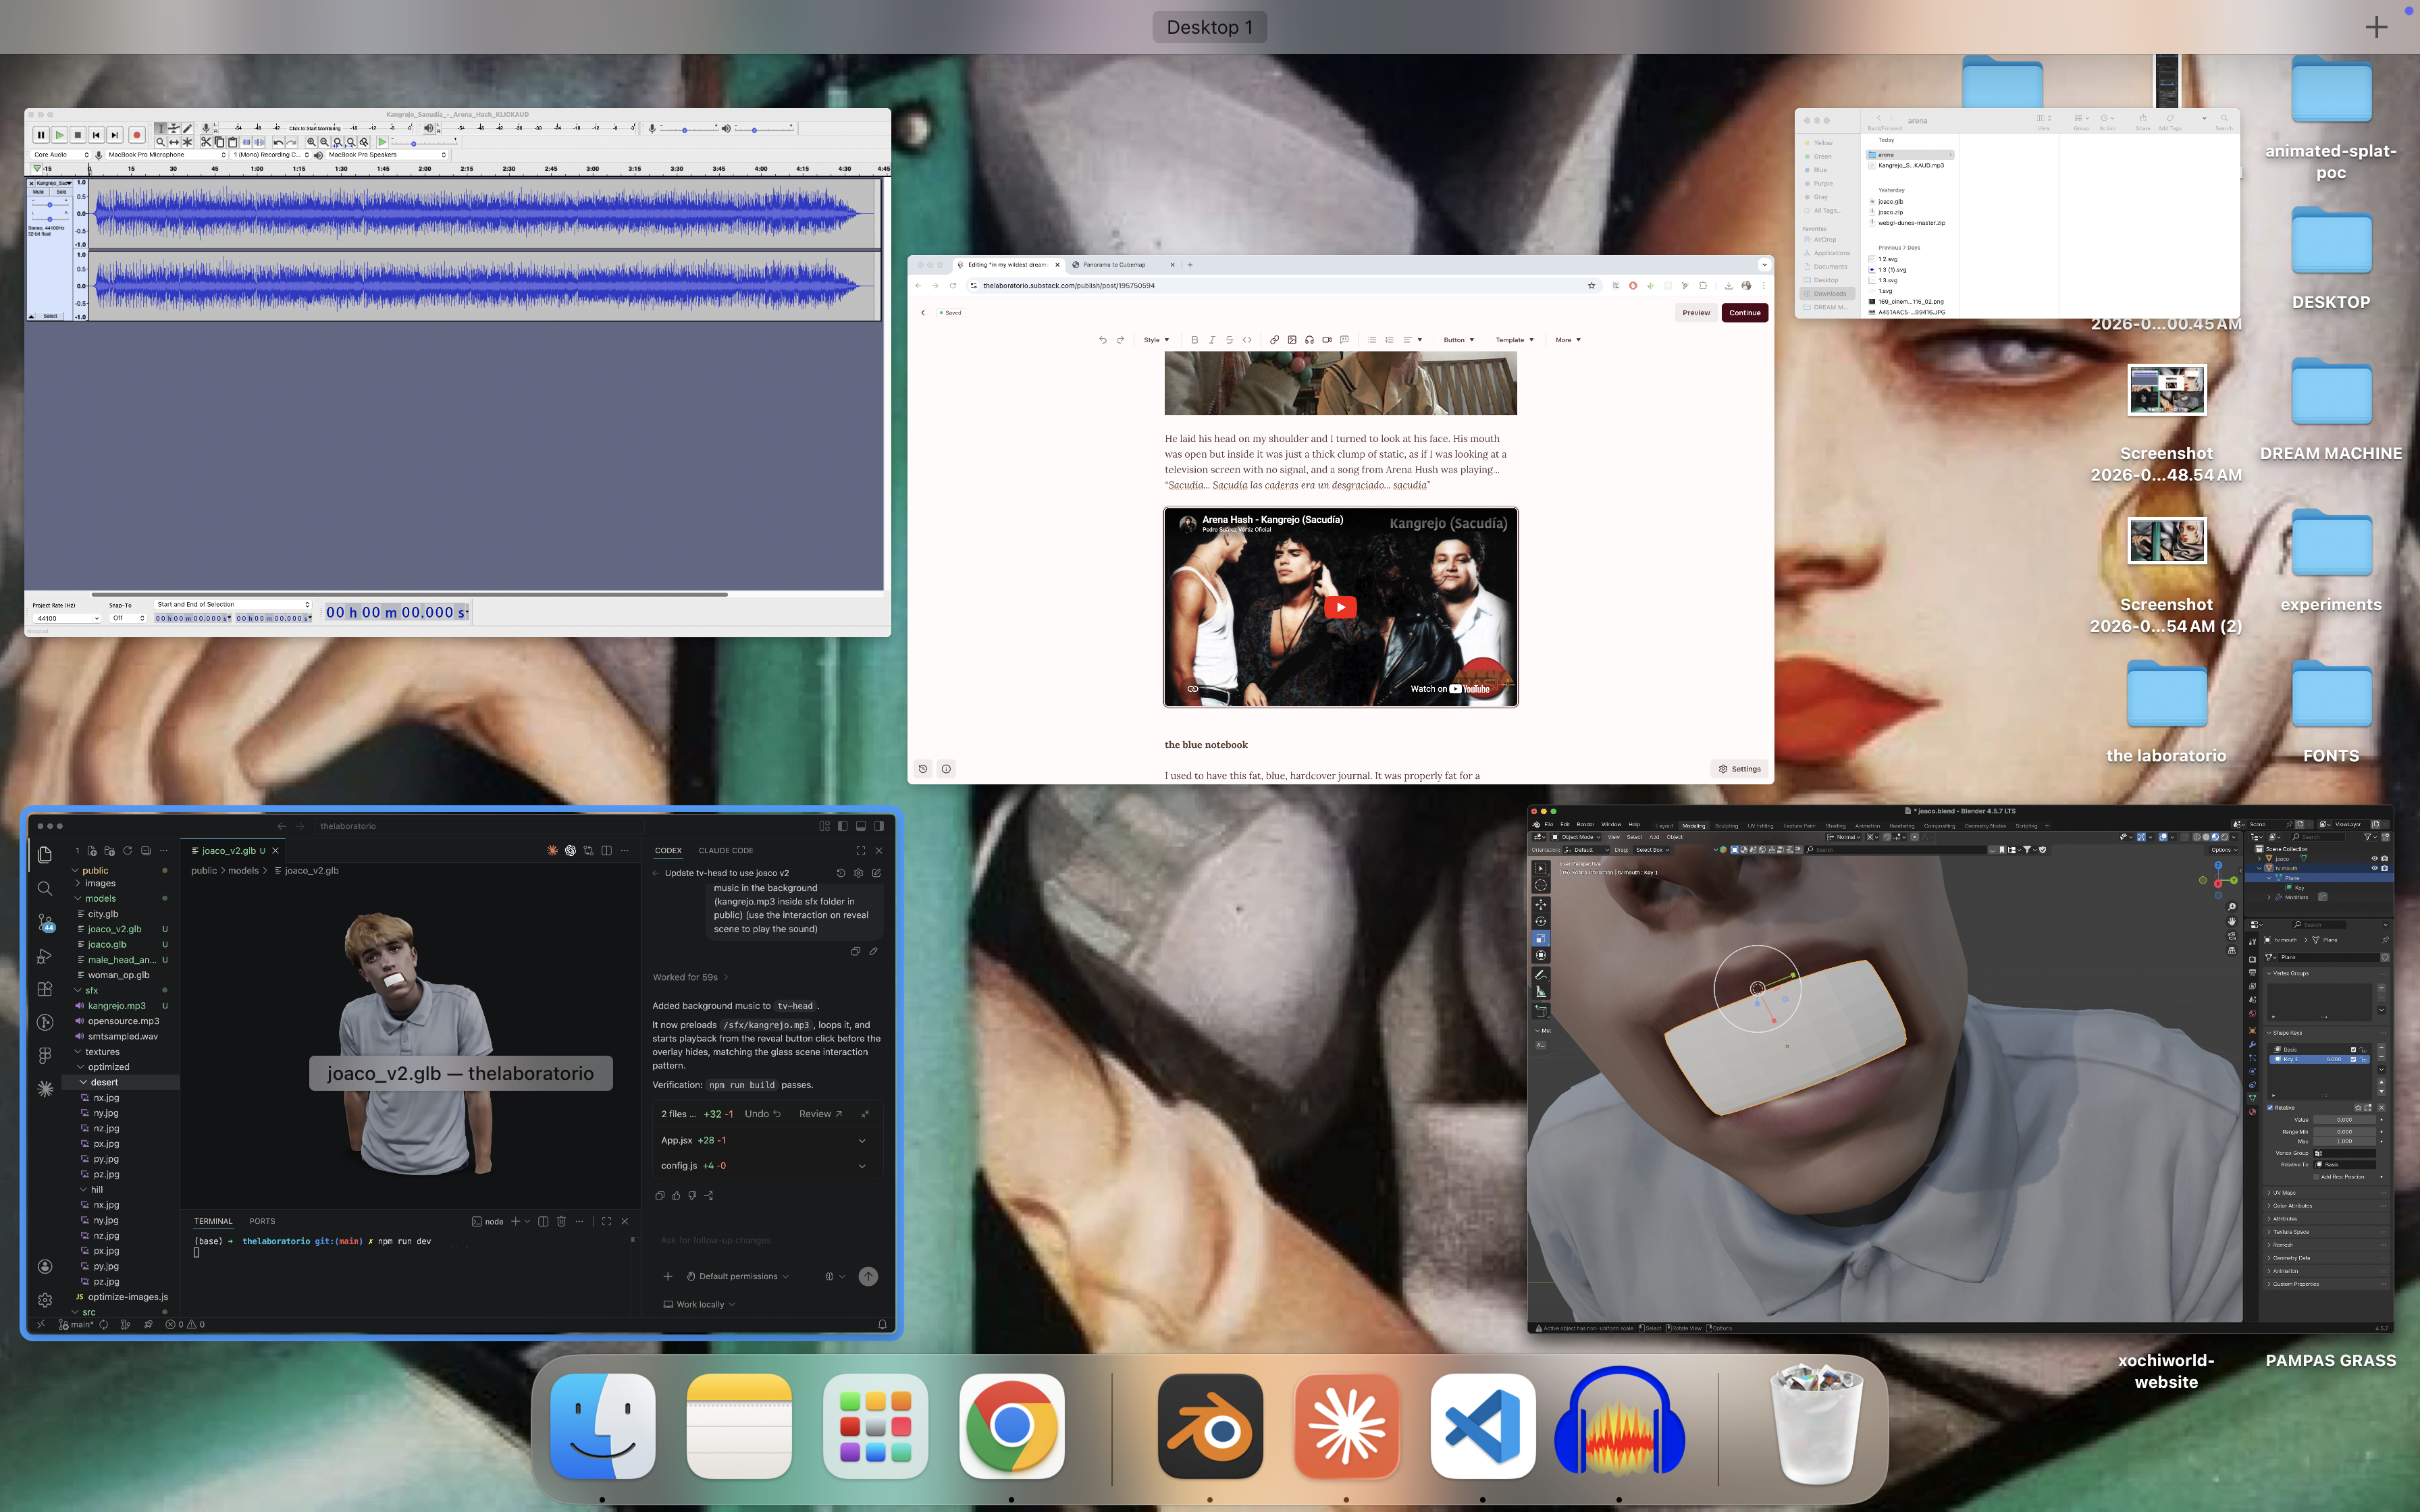Open the MacBook Pro Speakers output dropdown
Image resolution: width=2420 pixels, height=1512 pixels.
(x=386, y=155)
